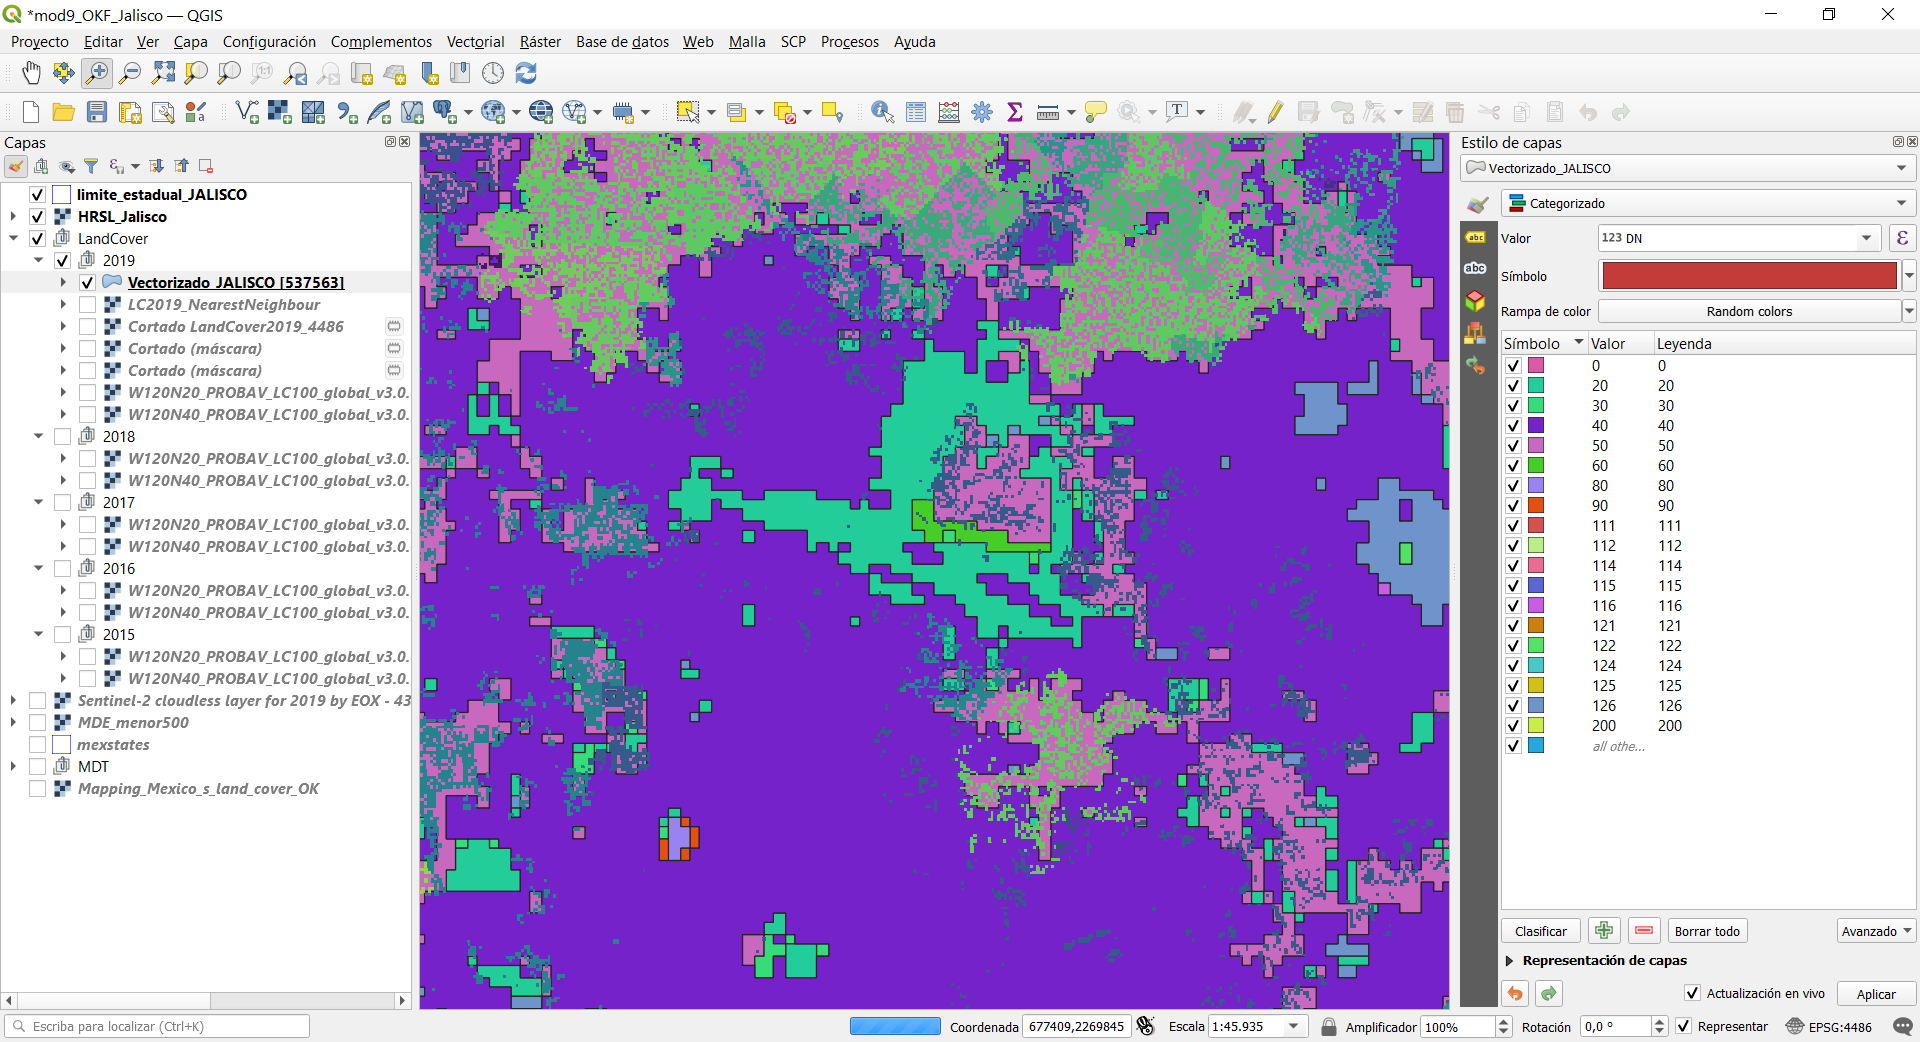
Task: Enable the LC2019_NearestNeighbour layer
Action: [x=87, y=304]
